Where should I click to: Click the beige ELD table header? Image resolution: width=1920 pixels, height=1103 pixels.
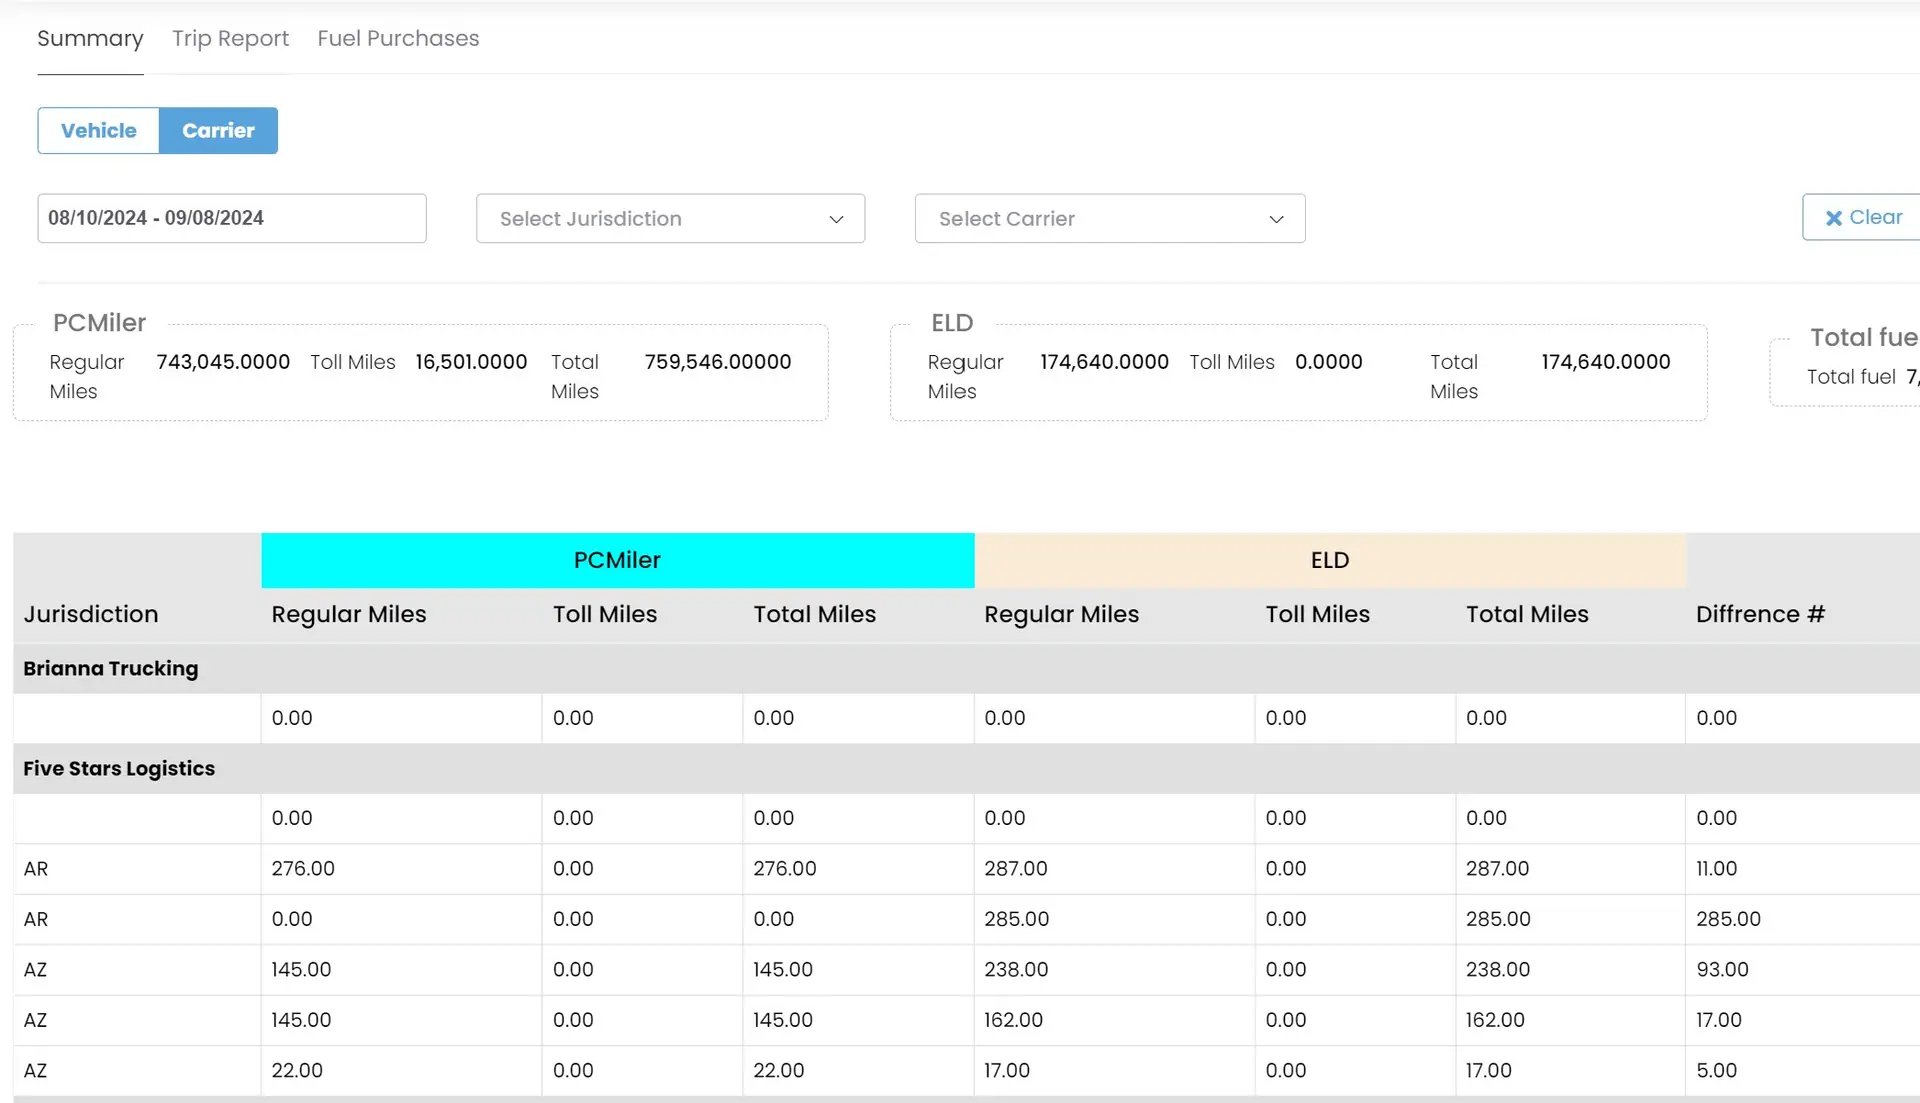click(1329, 560)
